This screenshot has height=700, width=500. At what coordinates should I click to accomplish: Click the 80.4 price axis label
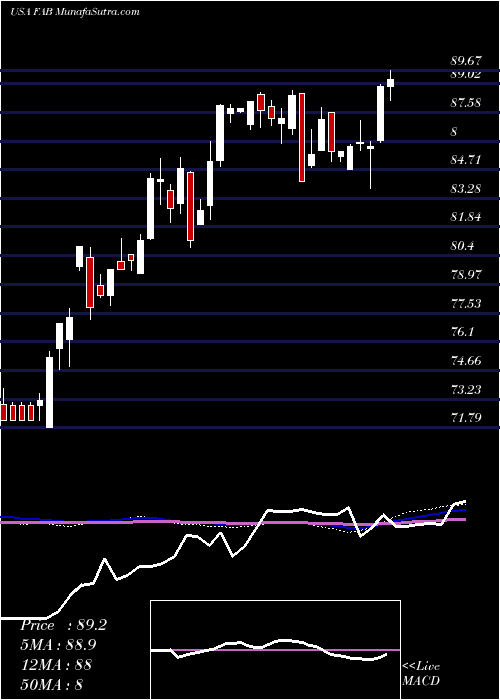click(x=462, y=246)
